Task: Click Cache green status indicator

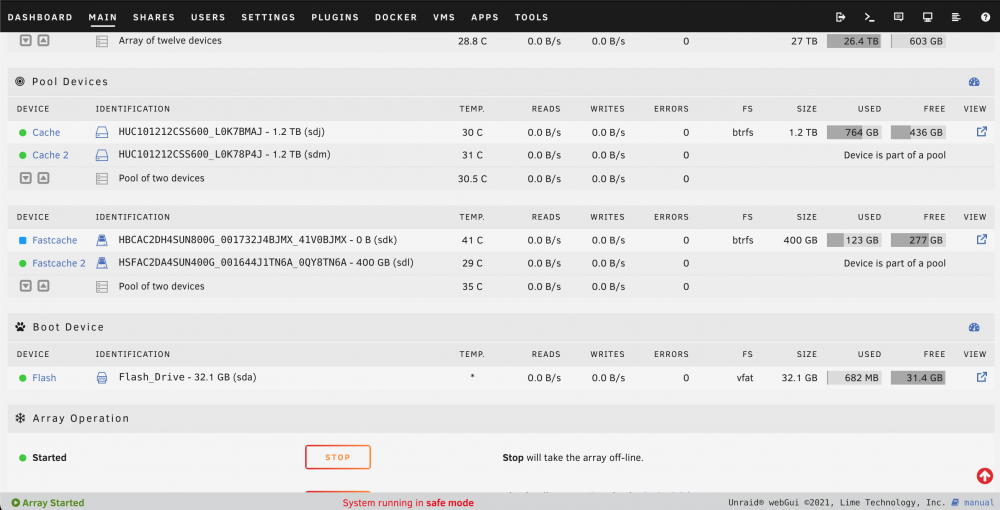Action: [x=22, y=133]
